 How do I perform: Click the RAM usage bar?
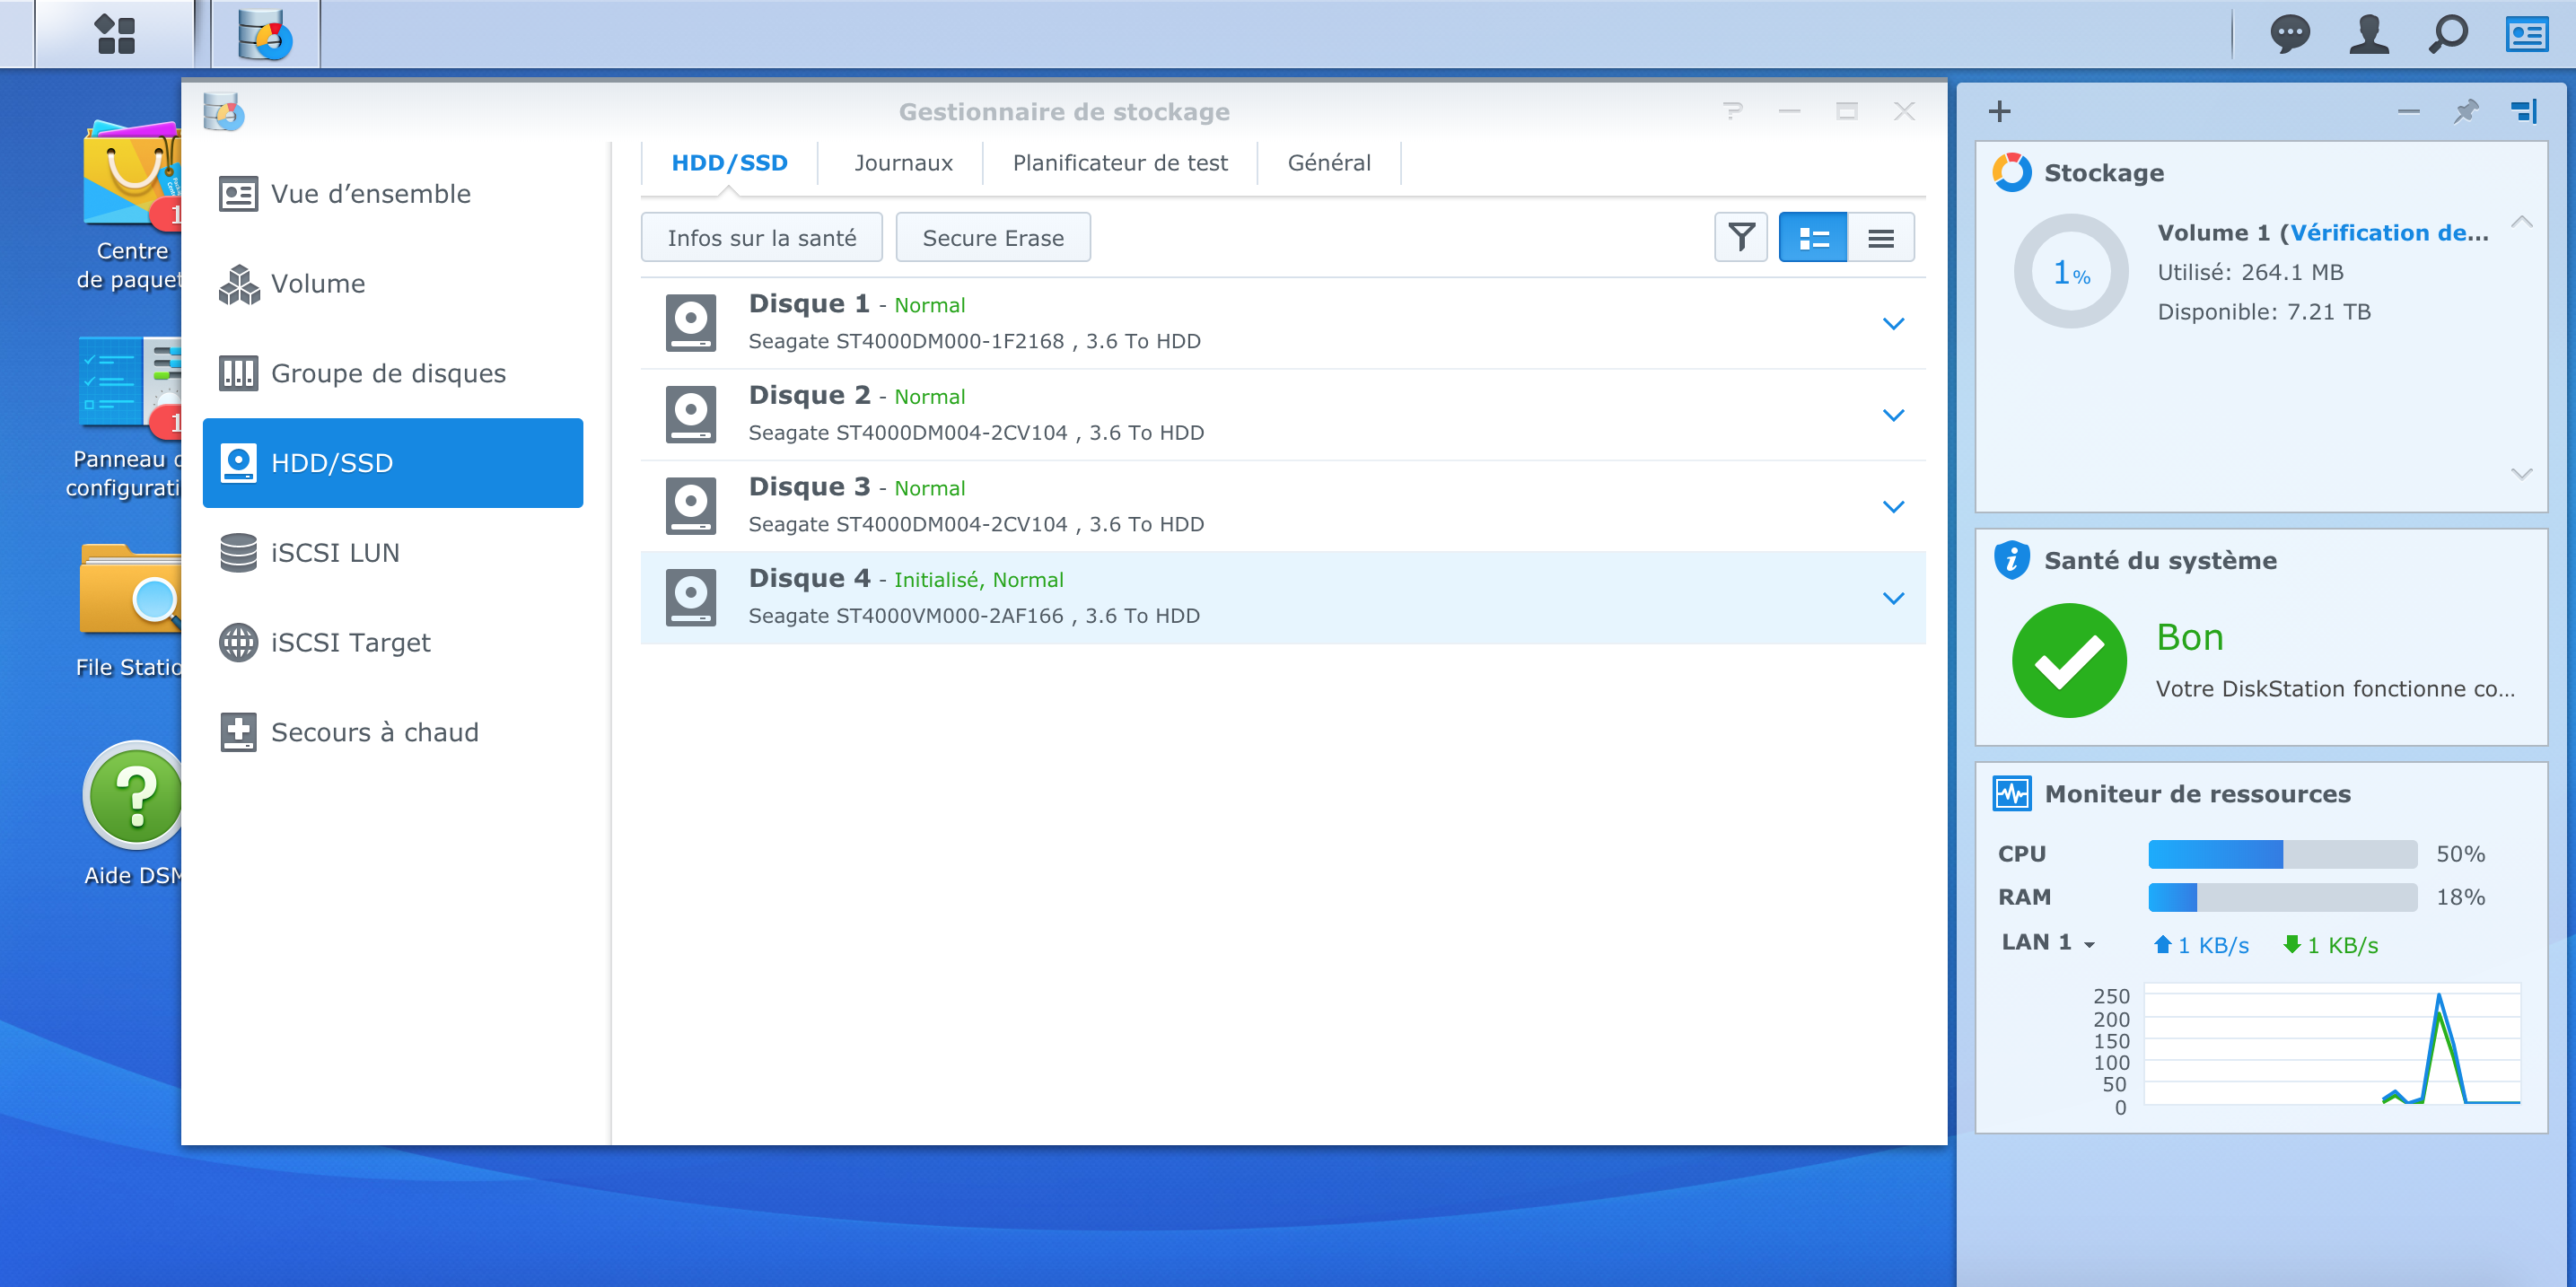(x=2282, y=897)
